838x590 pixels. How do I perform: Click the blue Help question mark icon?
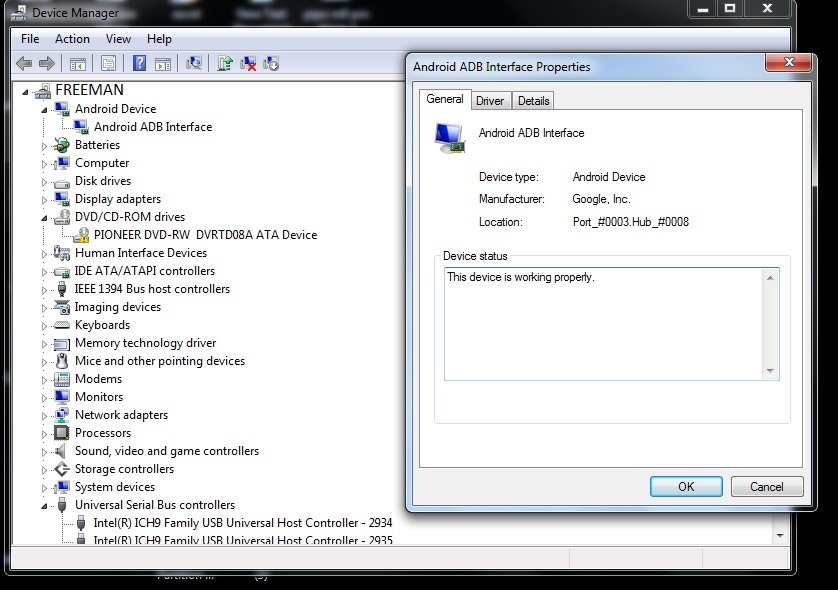(x=139, y=64)
